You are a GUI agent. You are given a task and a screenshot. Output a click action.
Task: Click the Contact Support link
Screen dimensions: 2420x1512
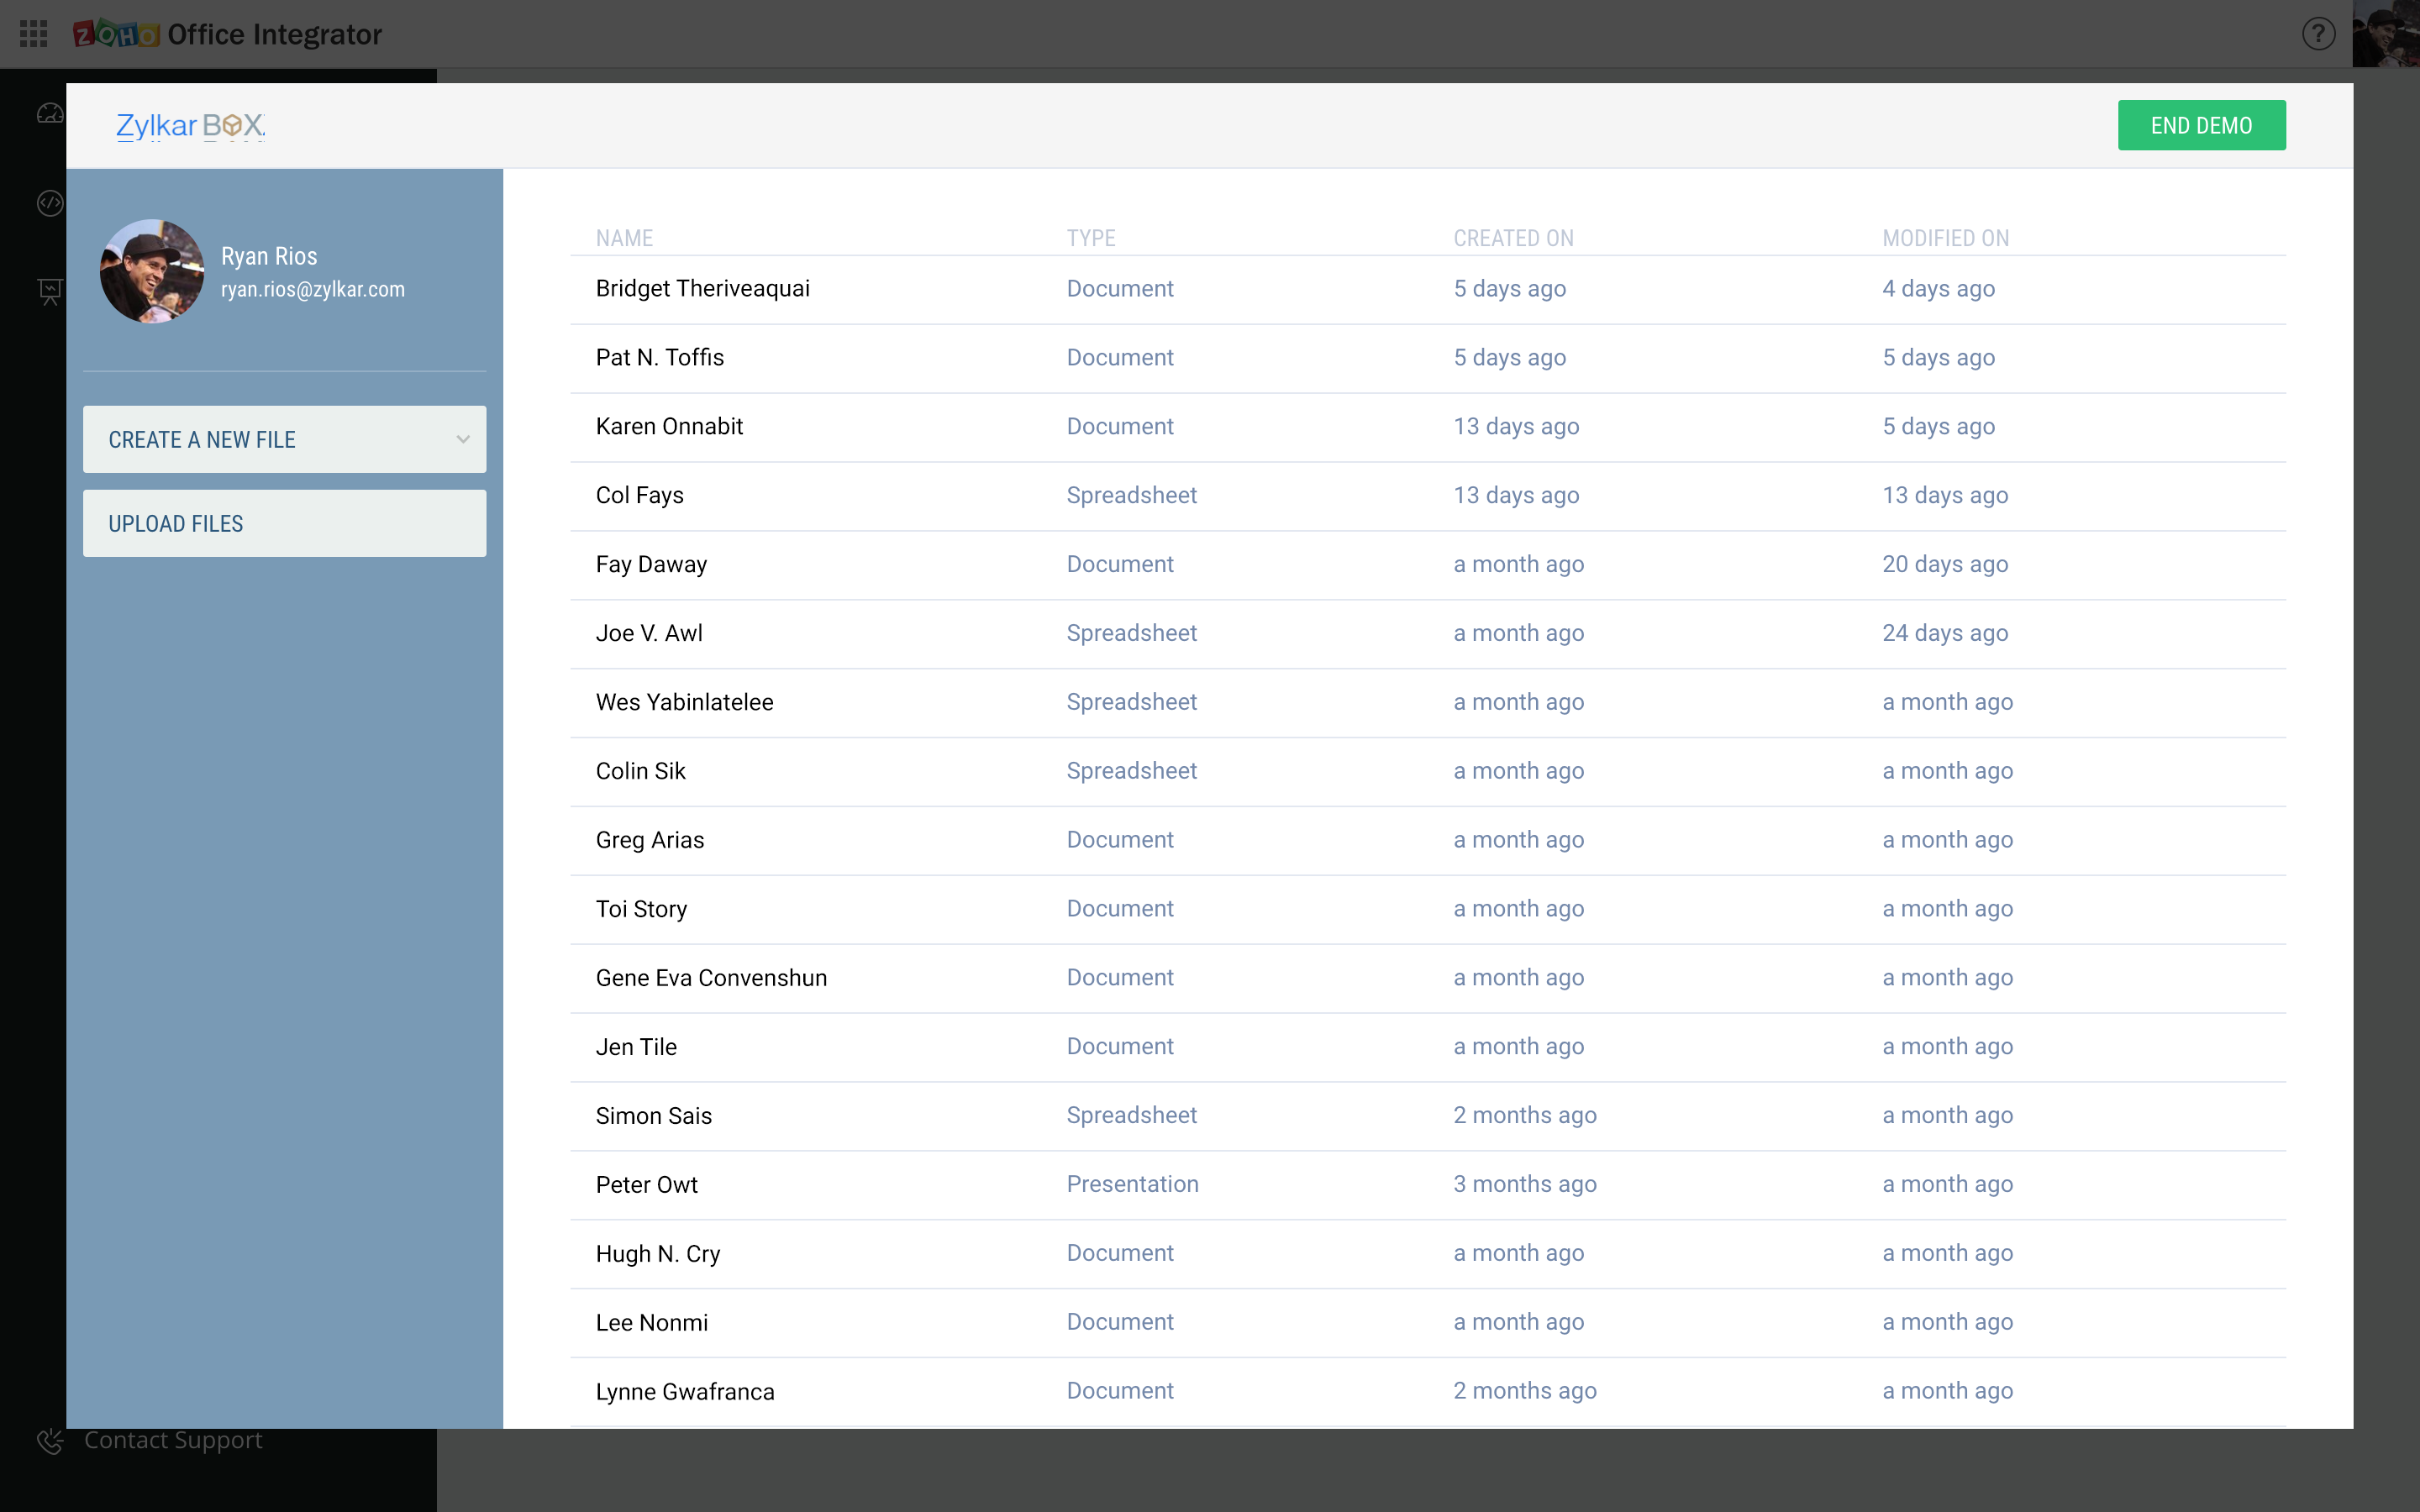173,1440
